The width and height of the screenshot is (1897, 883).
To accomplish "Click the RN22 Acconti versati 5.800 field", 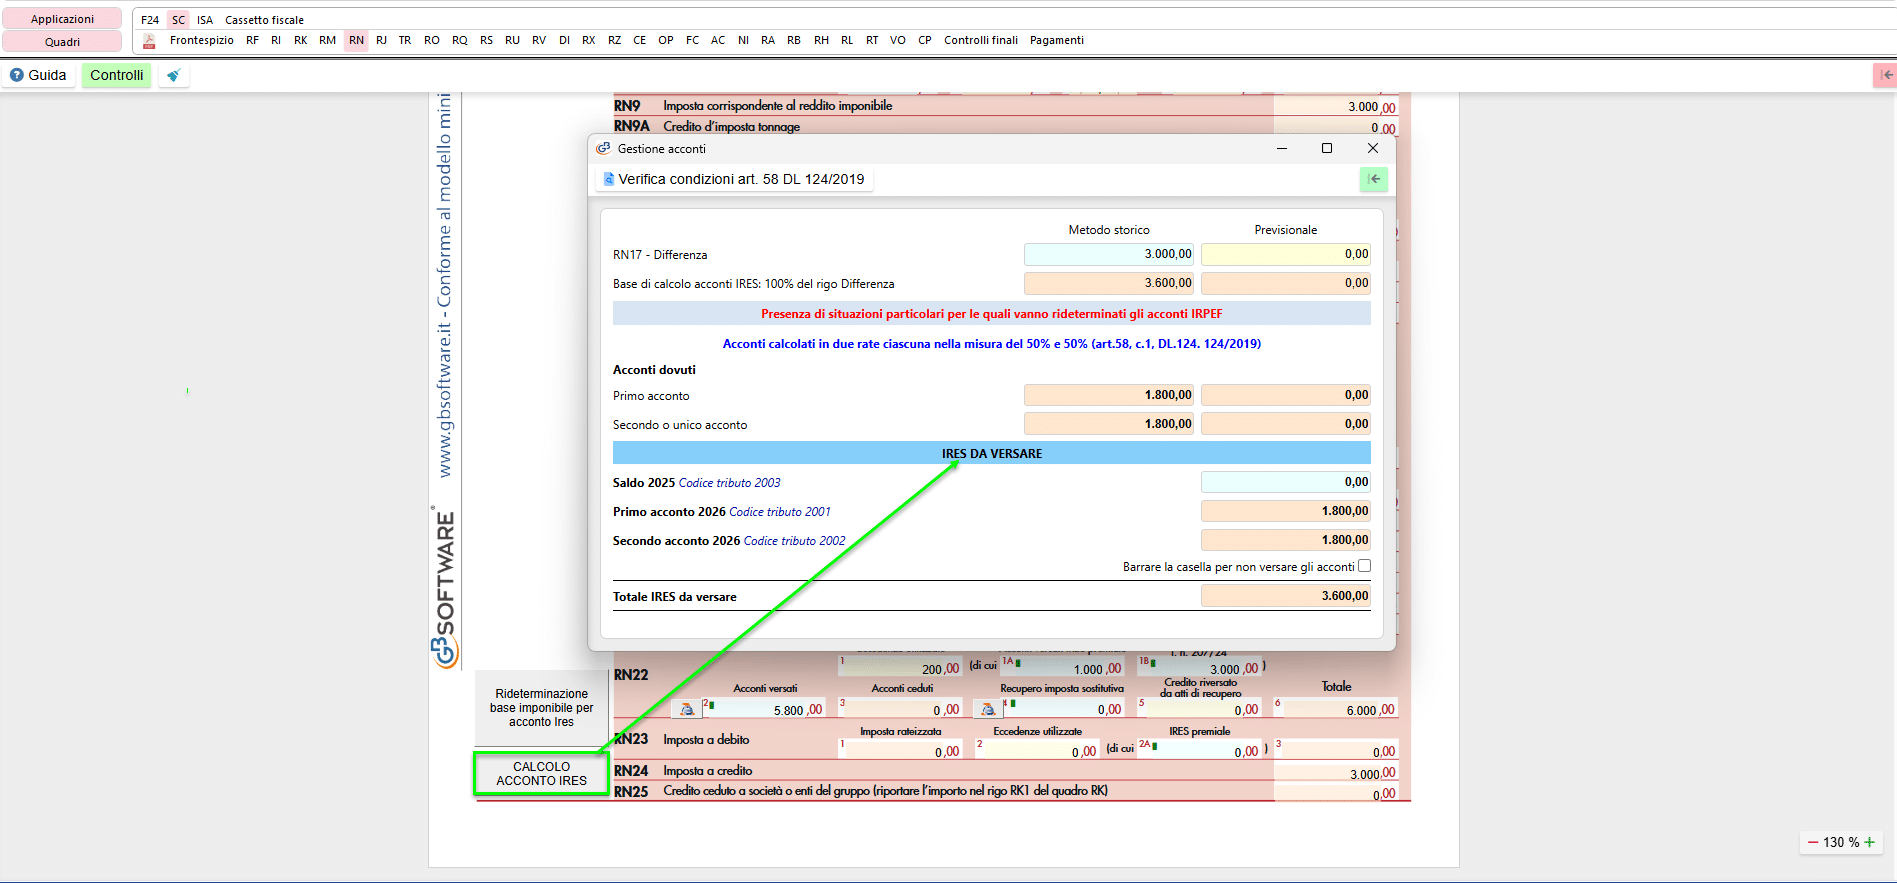I will (767, 709).
